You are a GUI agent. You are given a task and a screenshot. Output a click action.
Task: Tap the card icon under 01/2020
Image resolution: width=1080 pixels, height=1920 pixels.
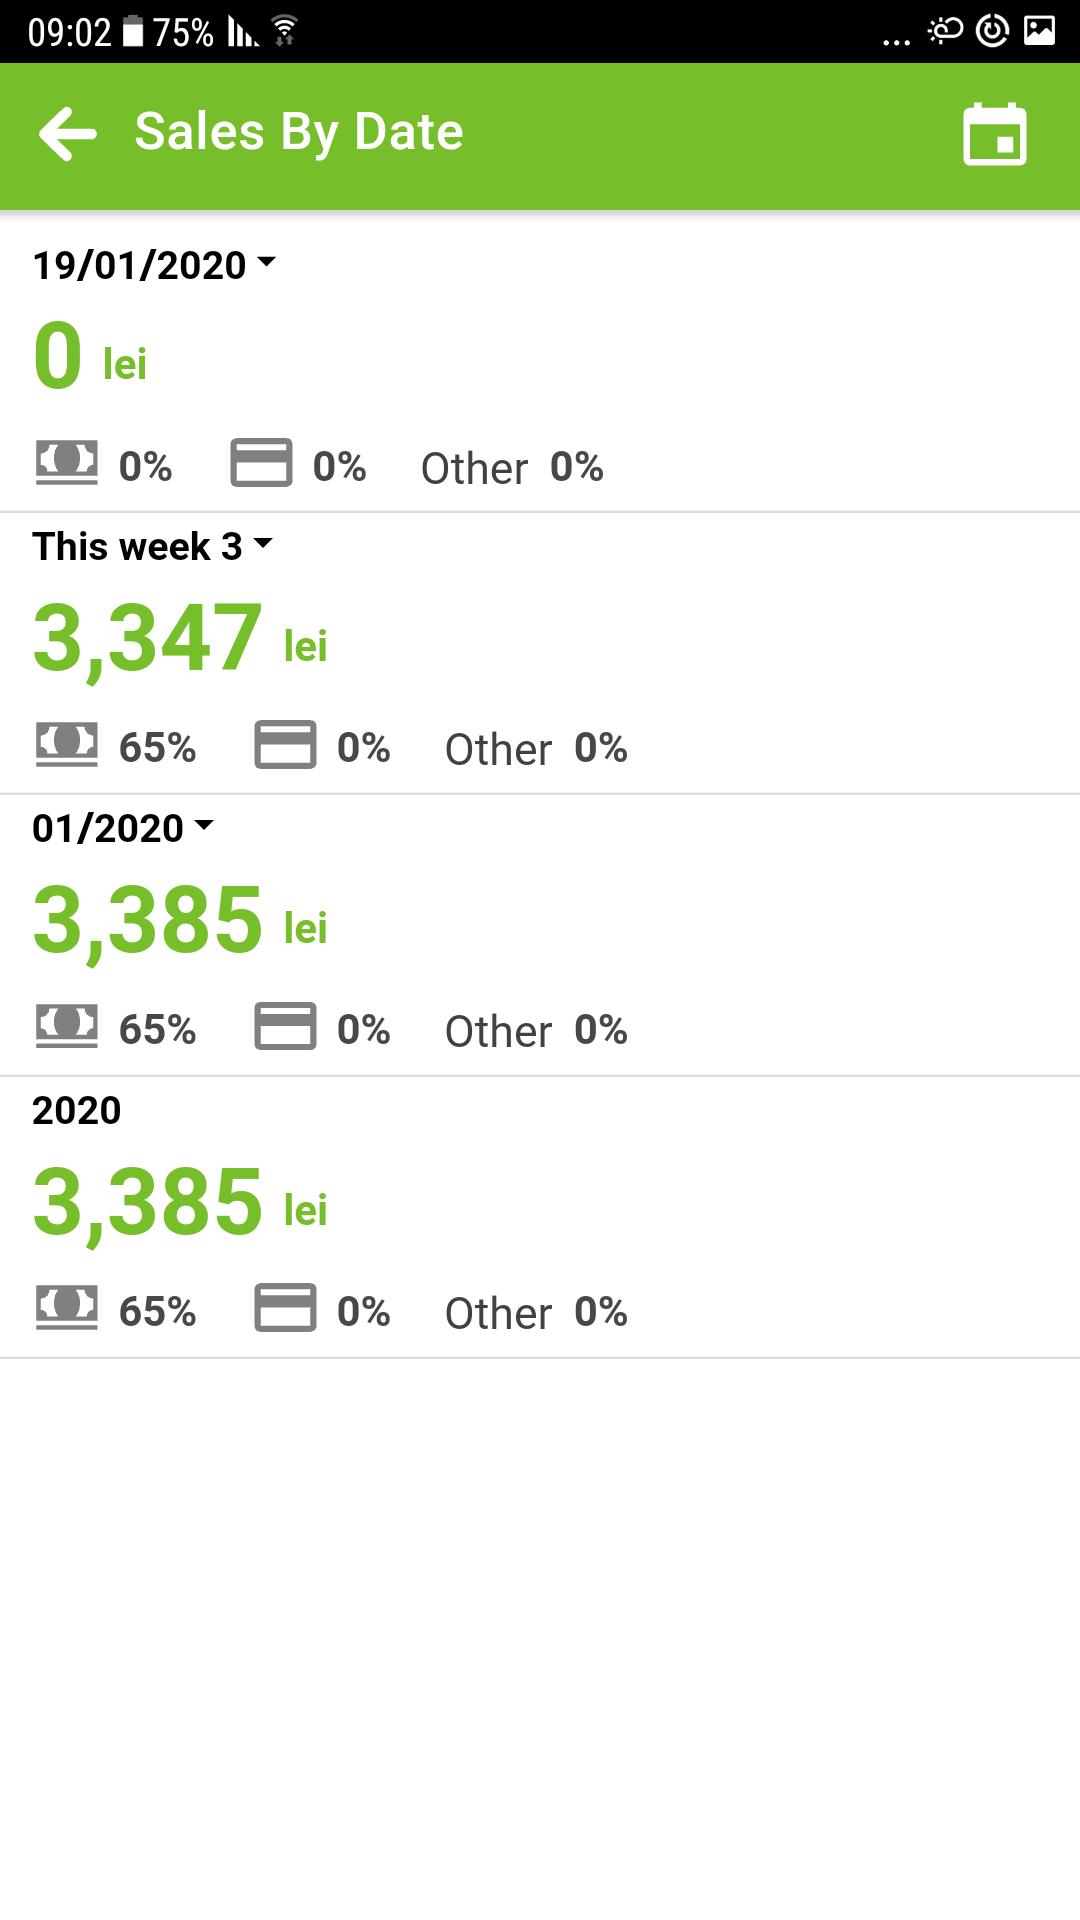(x=285, y=1027)
